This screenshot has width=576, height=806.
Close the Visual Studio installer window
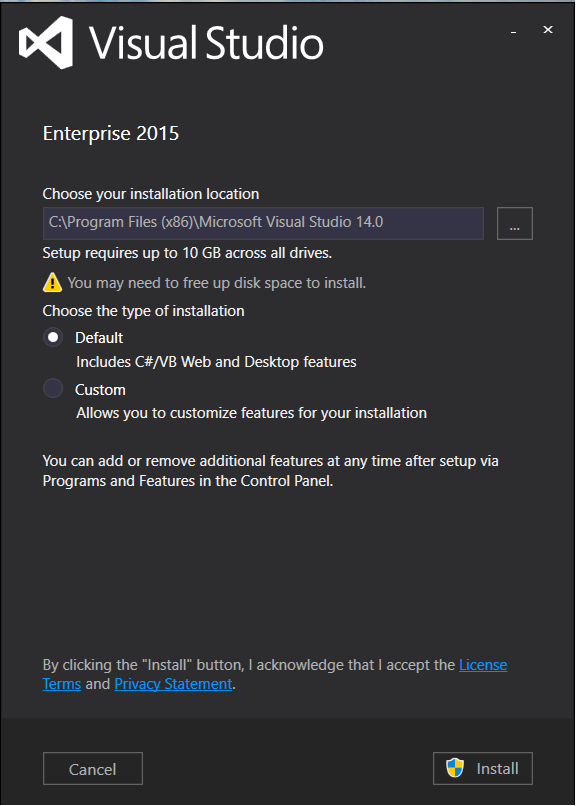[x=548, y=30]
